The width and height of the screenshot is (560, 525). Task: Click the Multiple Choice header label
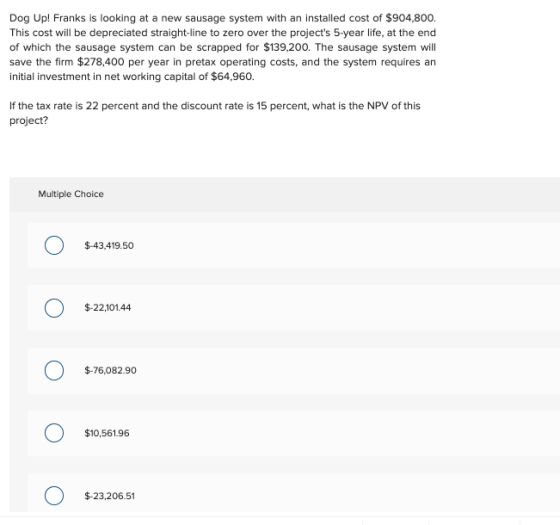71,194
